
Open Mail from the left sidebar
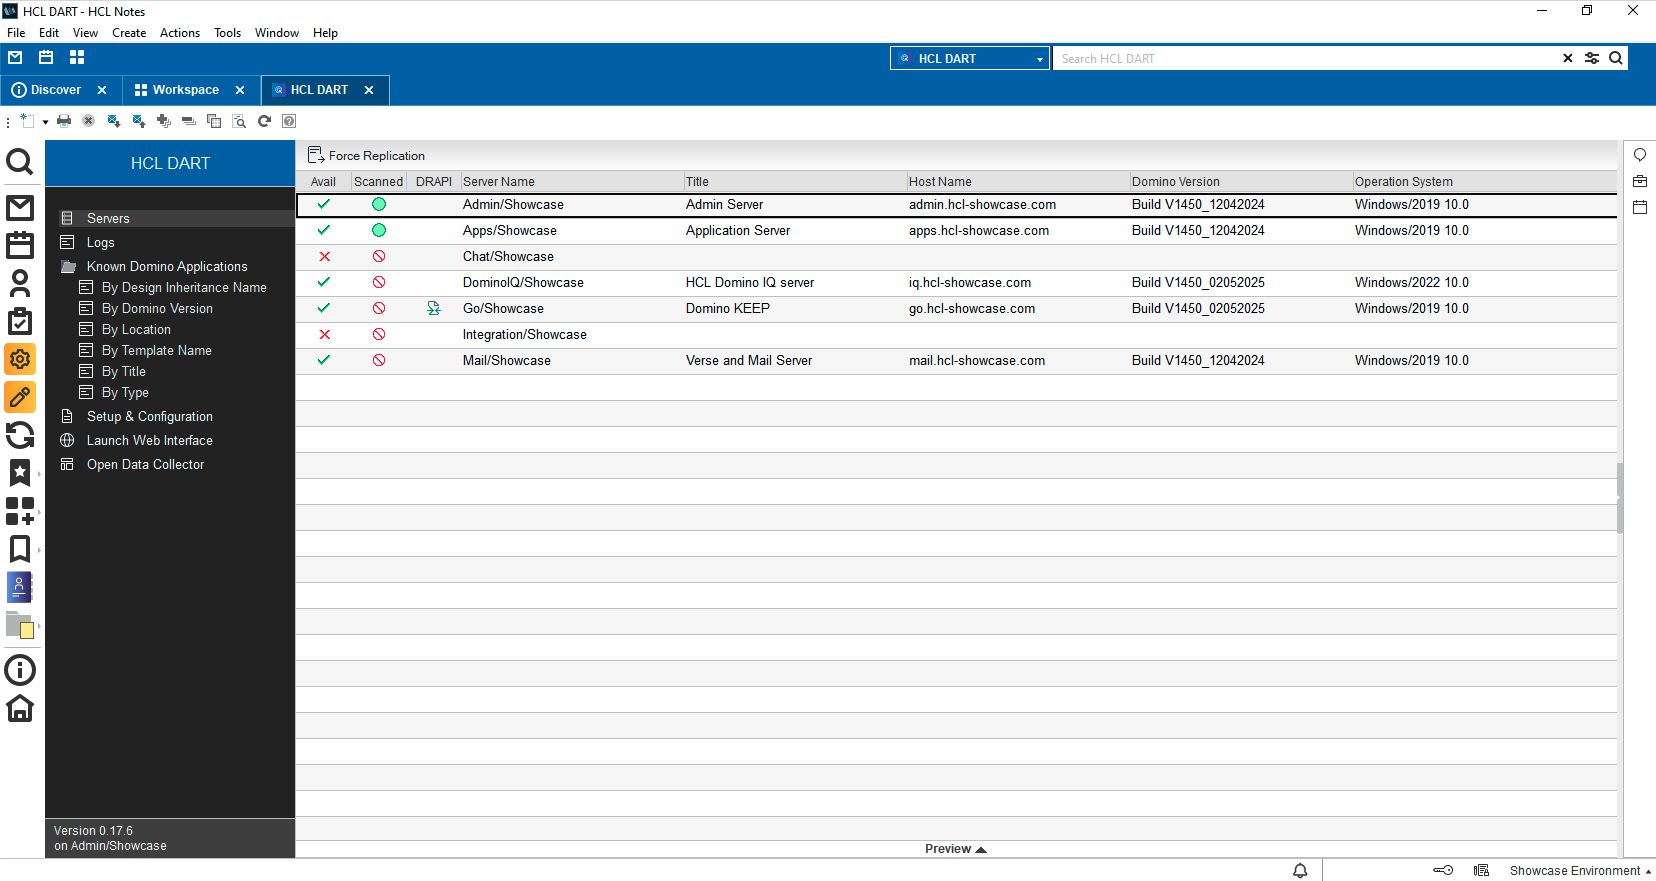[20, 208]
